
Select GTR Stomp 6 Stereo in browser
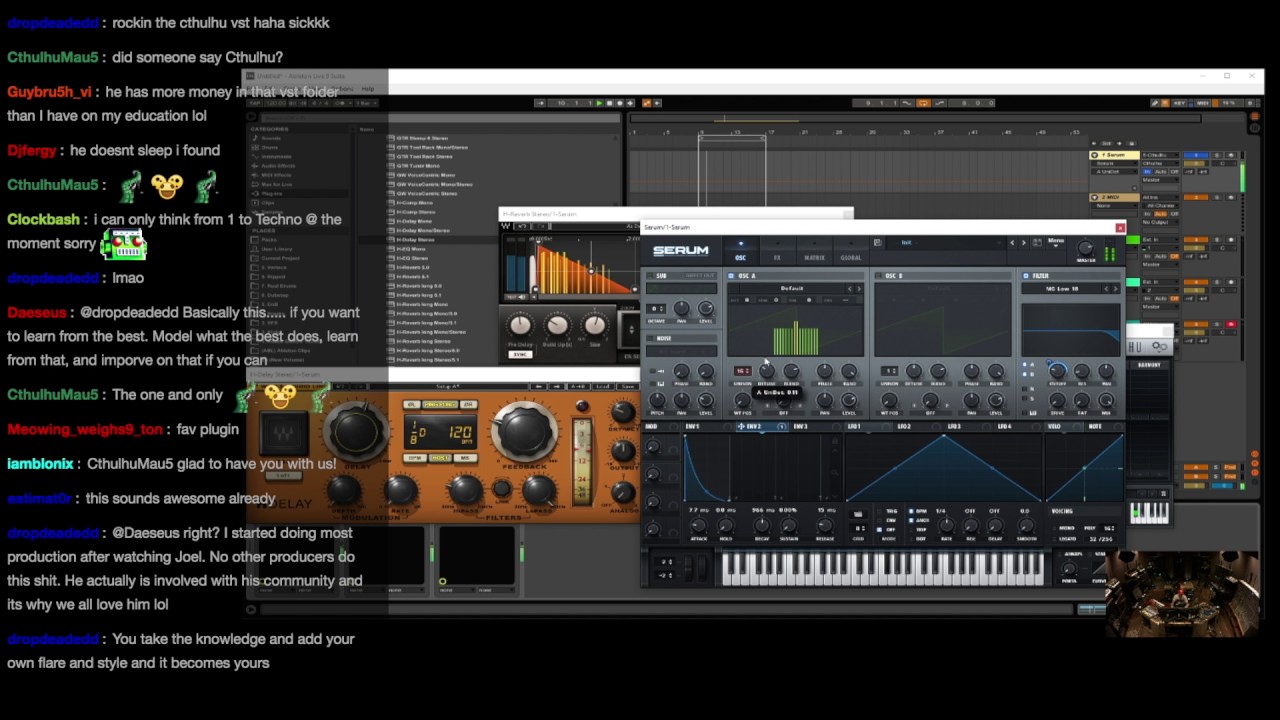pyautogui.click(x=422, y=138)
